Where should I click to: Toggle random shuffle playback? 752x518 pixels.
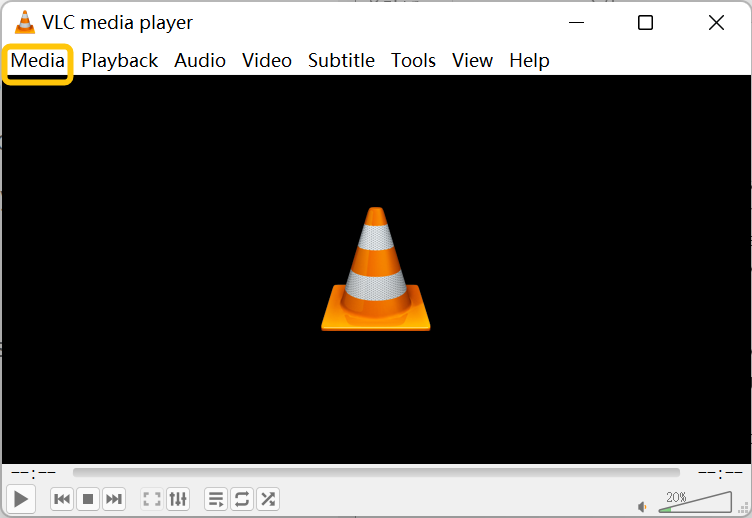click(x=267, y=498)
